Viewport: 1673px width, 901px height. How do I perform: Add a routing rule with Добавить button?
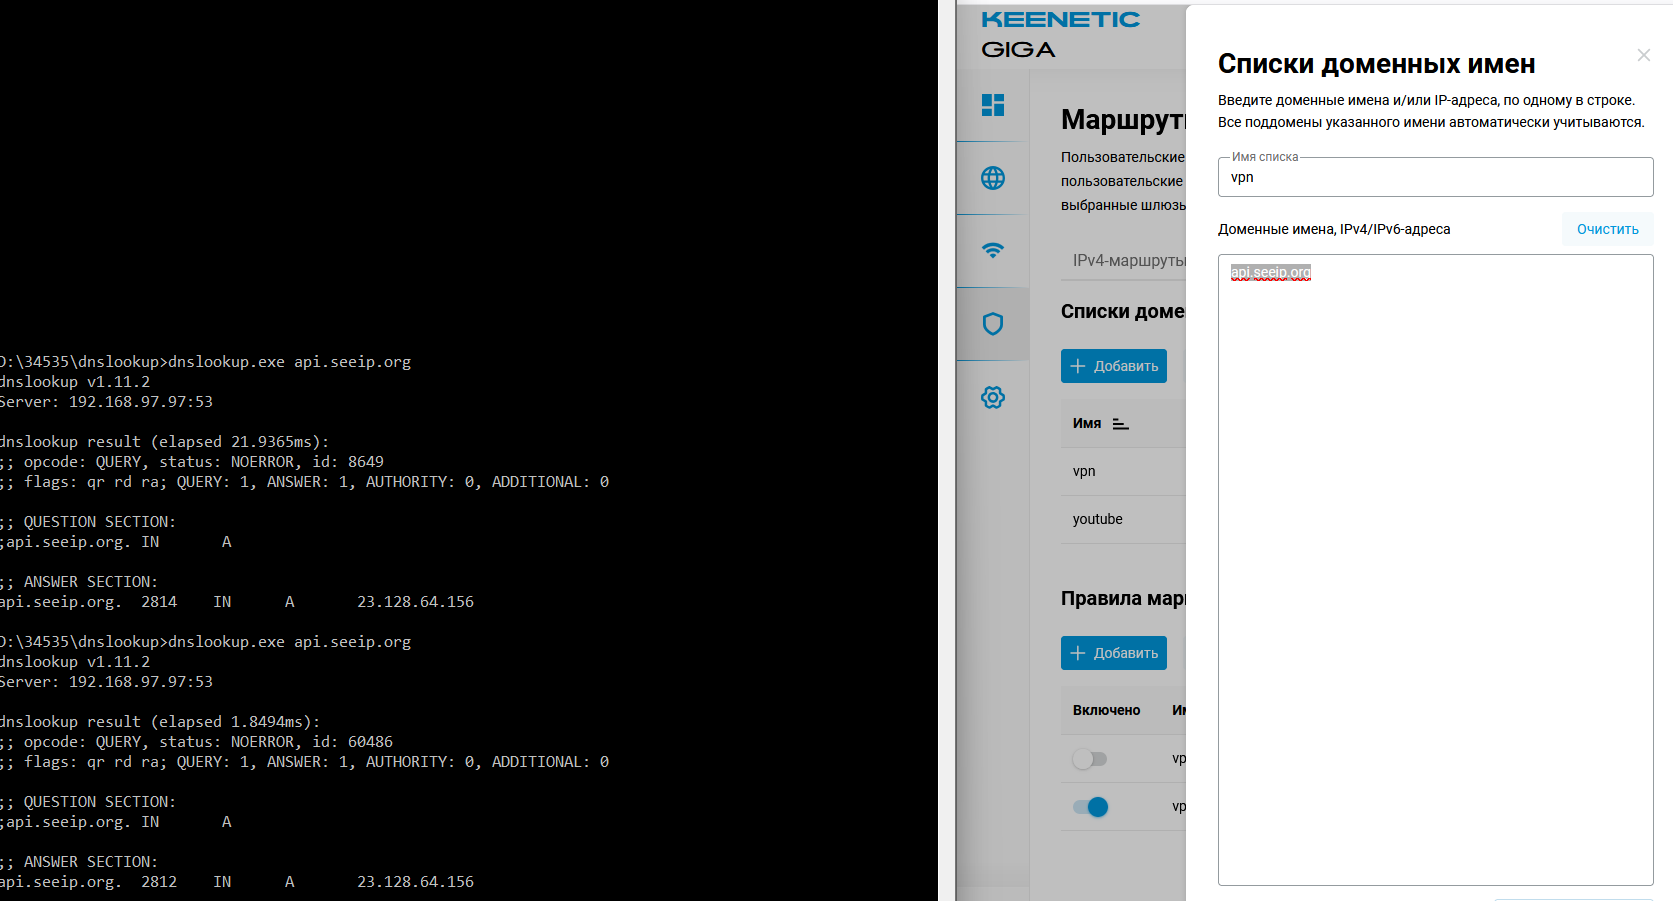pos(1113,653)
